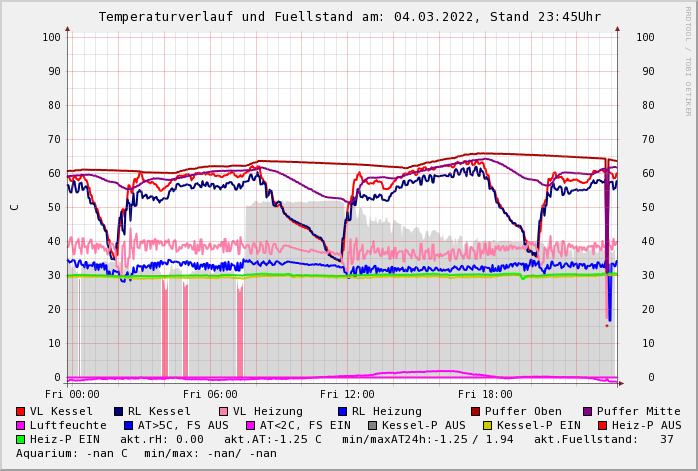The image size is (698, 471).
Task: Click the green Heiz-P EIN swatch
Action: (x=21, y=439)
